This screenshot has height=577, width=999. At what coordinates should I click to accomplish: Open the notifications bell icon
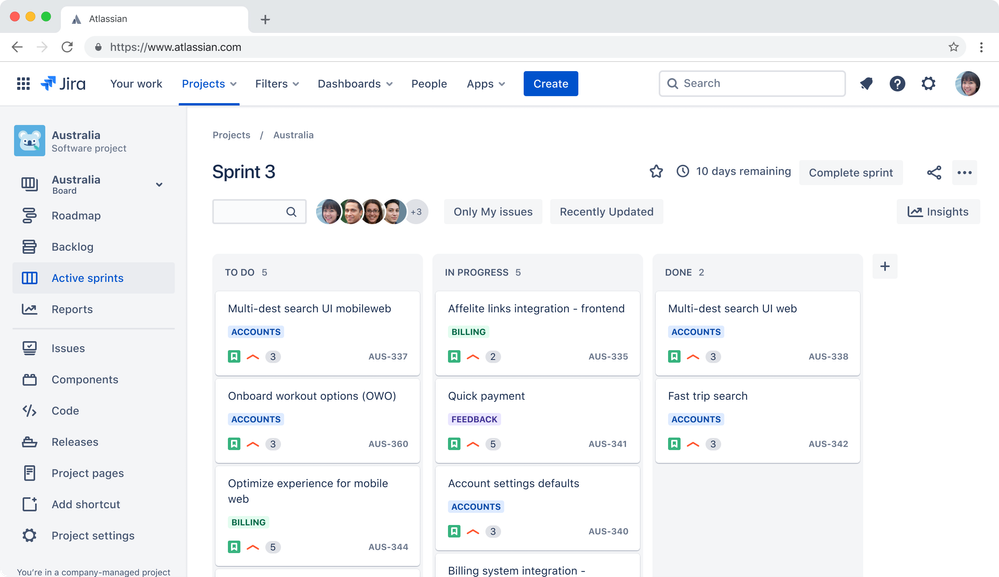(866, 83)
